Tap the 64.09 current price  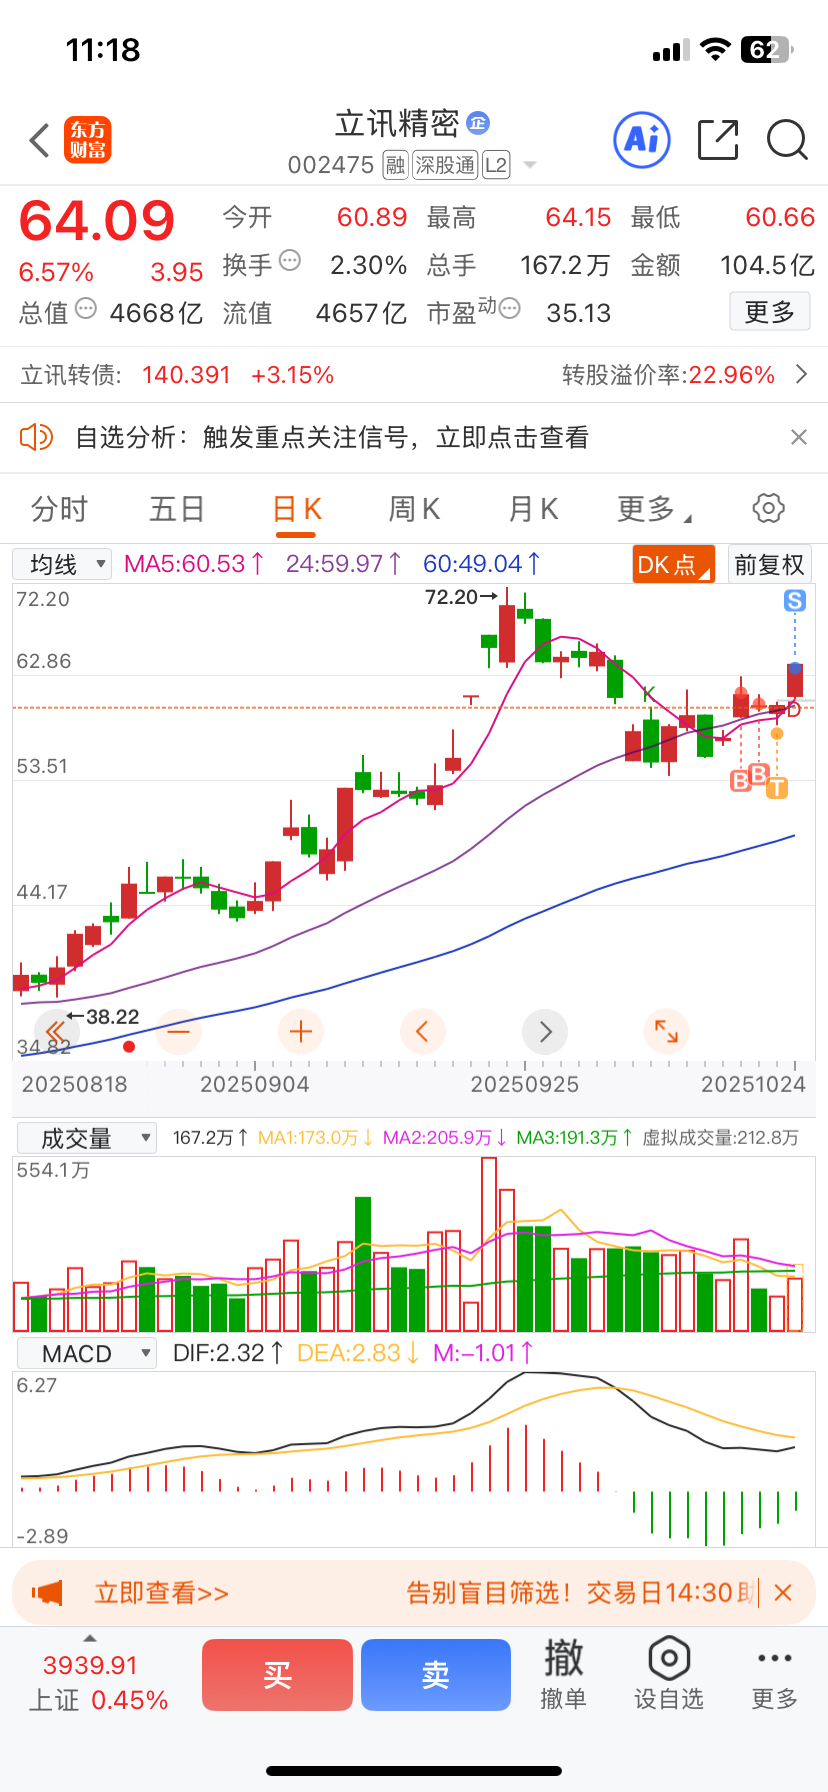click(97, 221)
